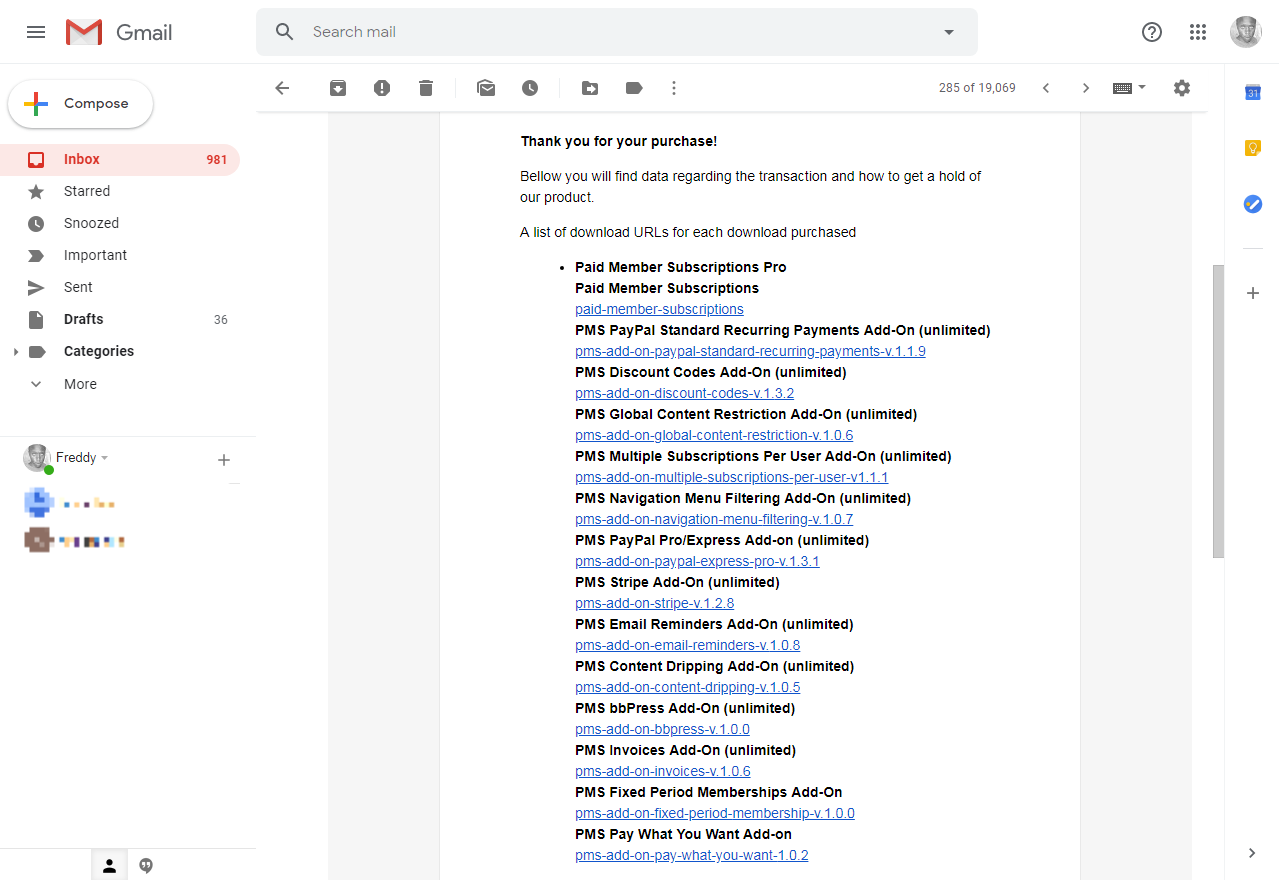Open the pms-add-on-email-reminders-v.1.0.8 link

click(x=687, y=645)
